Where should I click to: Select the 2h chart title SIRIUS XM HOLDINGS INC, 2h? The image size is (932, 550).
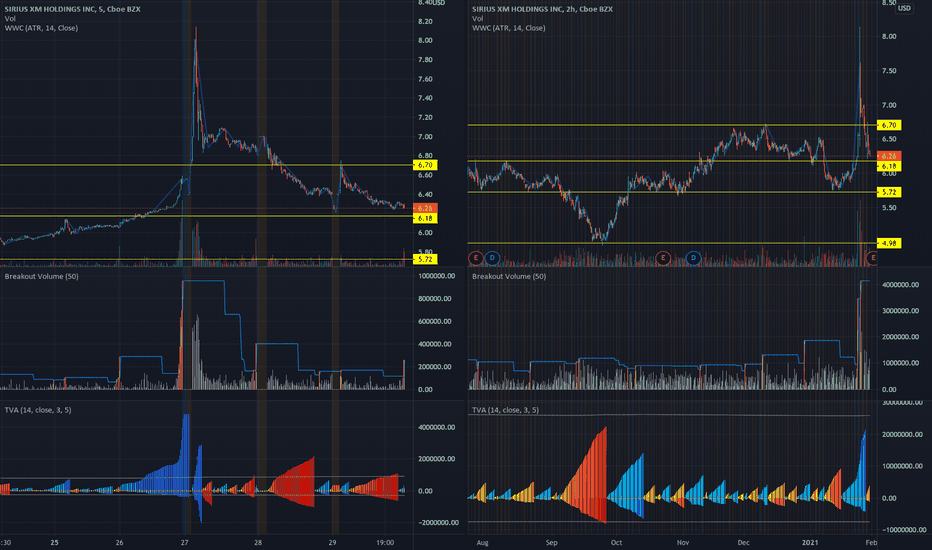[542, 10]
